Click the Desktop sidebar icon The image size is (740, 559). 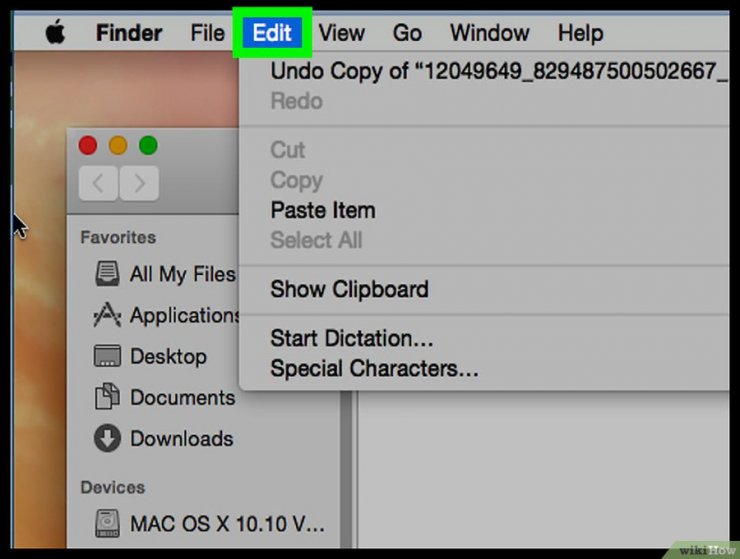[x=107, y=356]
